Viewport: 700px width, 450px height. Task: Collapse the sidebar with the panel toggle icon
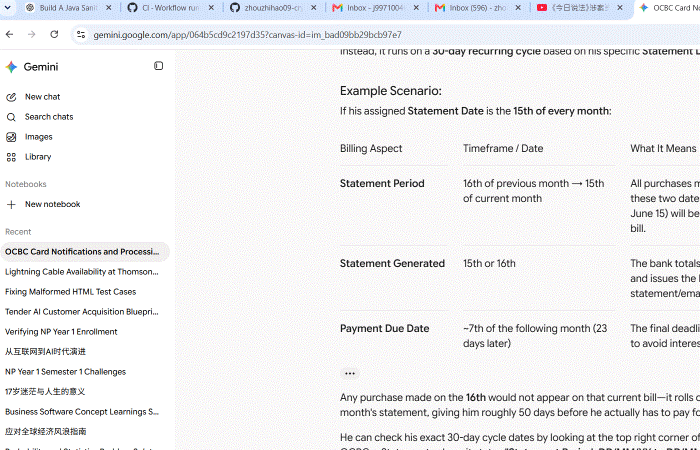158,66
